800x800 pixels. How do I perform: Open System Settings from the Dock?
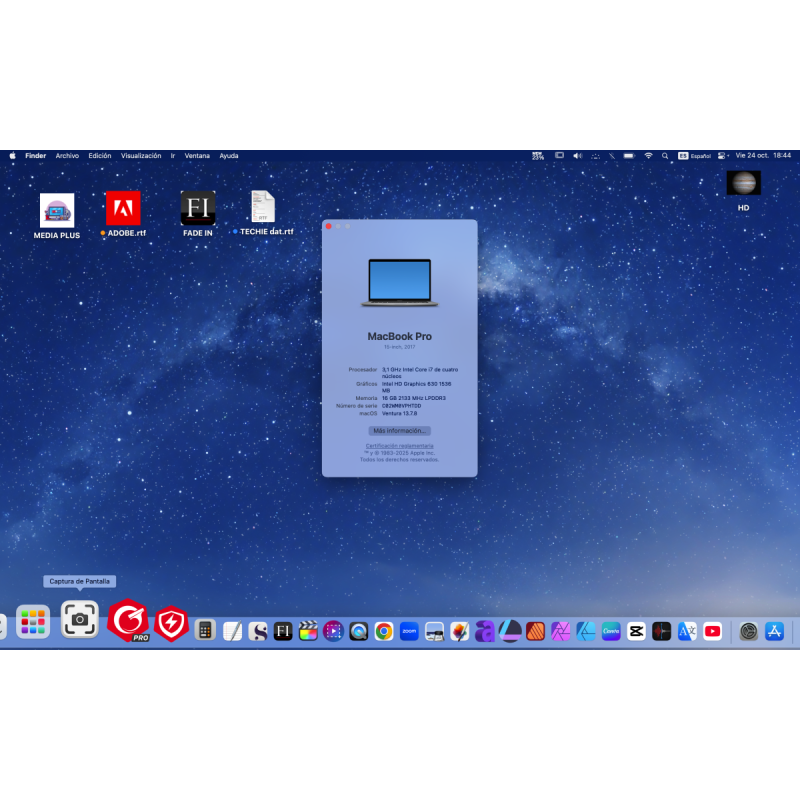click(x=748, y=632)
